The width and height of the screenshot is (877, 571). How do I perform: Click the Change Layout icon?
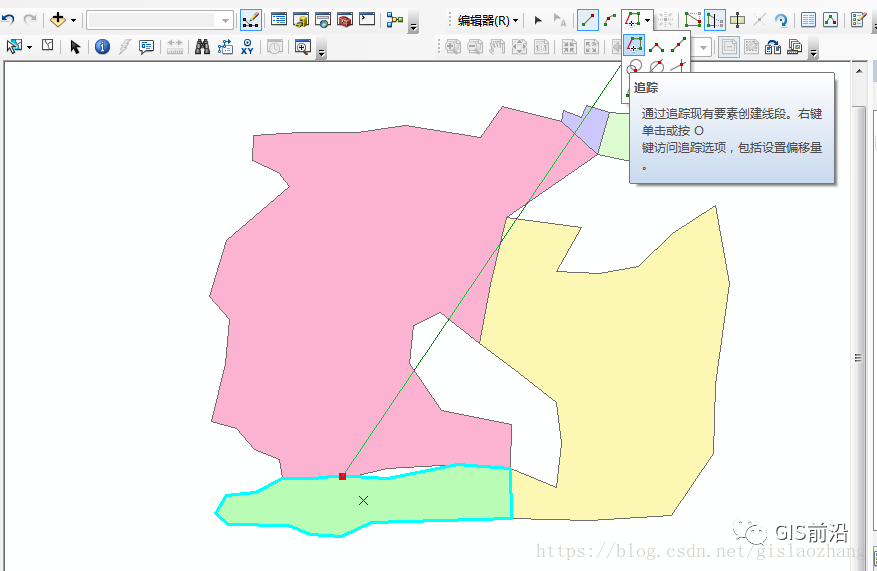(x=773, y=47)
